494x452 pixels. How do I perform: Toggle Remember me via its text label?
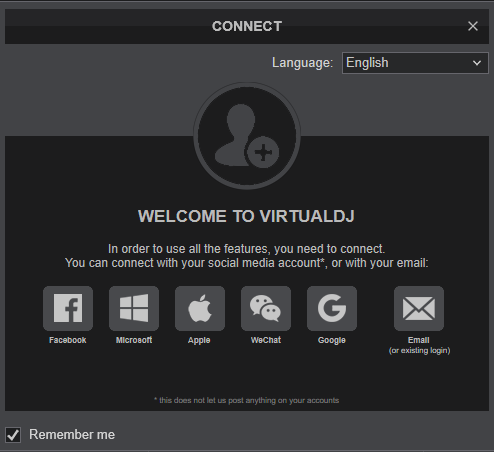[x=72, y=435]
